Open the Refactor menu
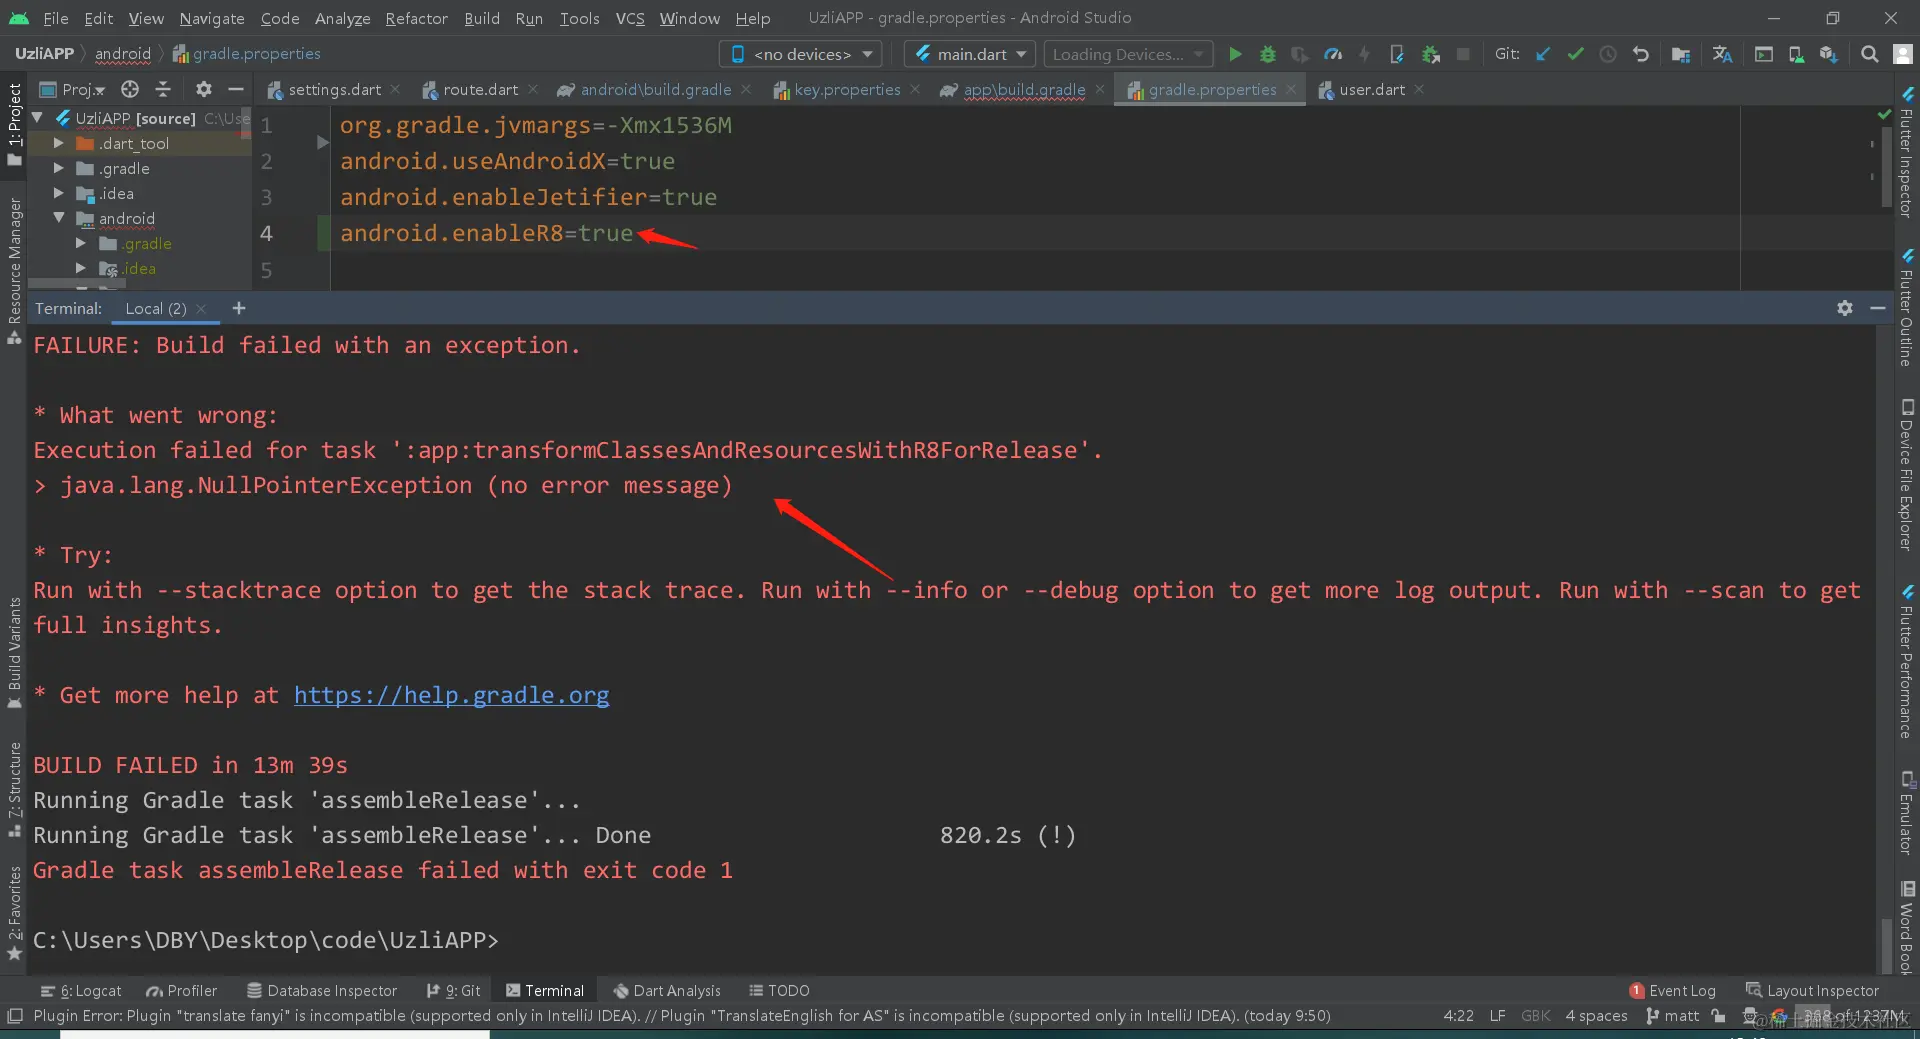Viewport: 1920px width, 1039px height. [416, 18]
